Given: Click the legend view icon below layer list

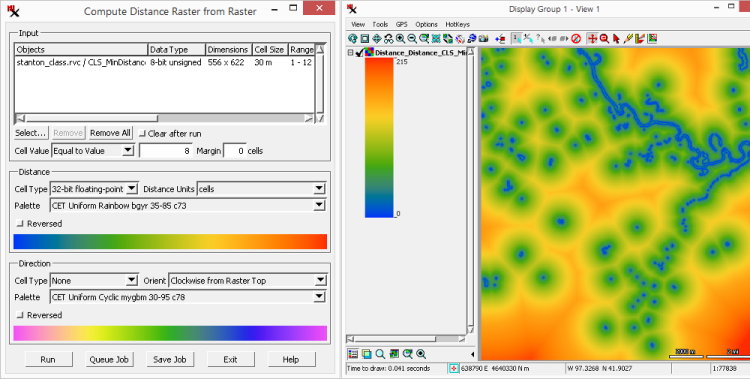Looking at the screenshot, I should pyautogui.click(x=353, y=354).
